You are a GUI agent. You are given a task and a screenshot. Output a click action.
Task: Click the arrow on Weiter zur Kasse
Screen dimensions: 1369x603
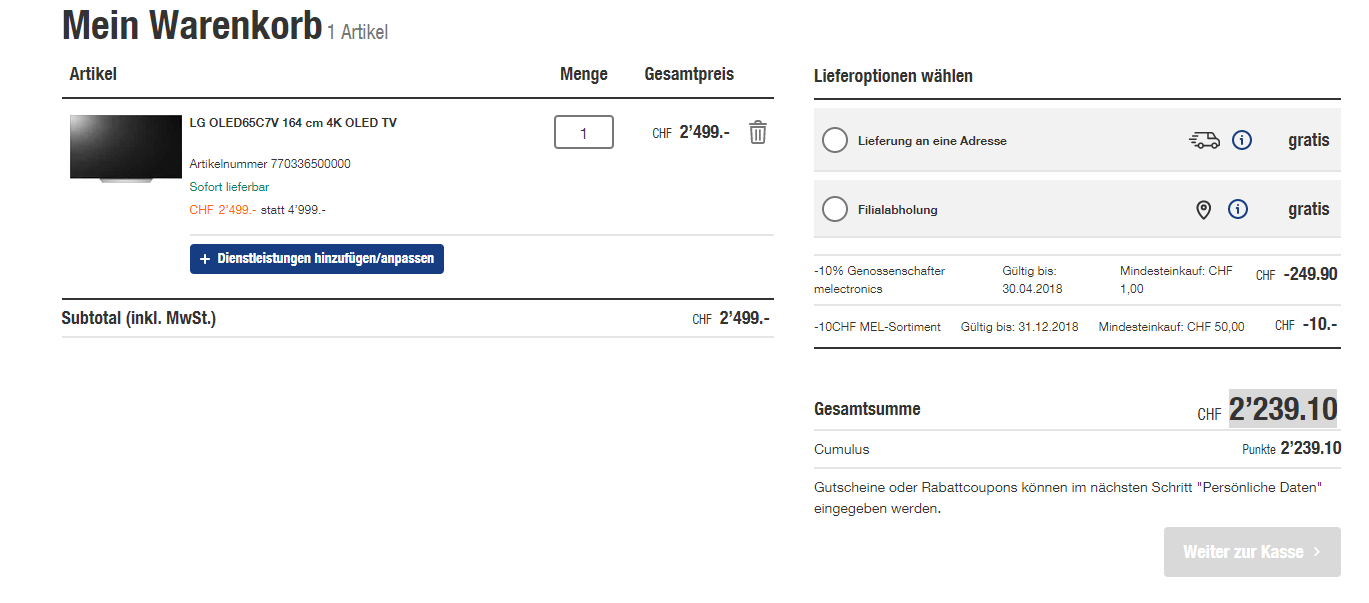[x=1317, y=552]
